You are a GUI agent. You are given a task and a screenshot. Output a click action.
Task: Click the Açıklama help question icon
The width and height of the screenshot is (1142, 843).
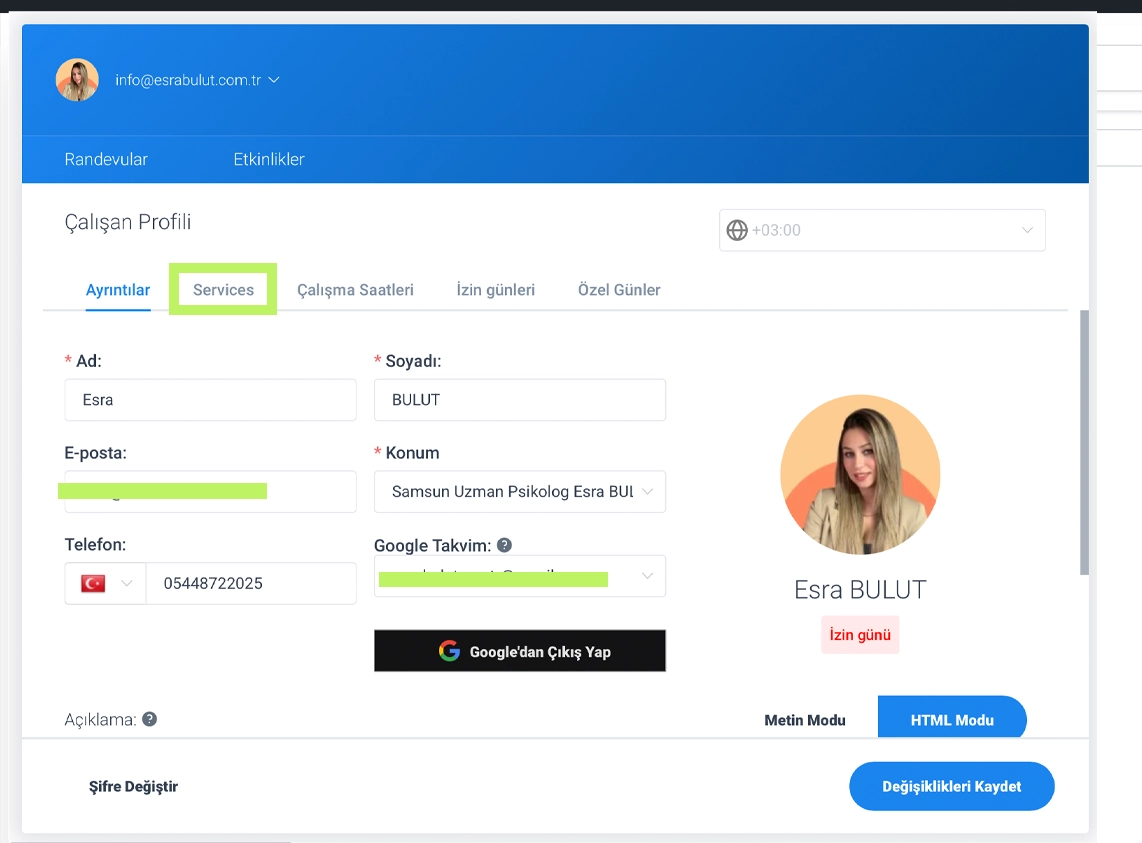(149, 719)
